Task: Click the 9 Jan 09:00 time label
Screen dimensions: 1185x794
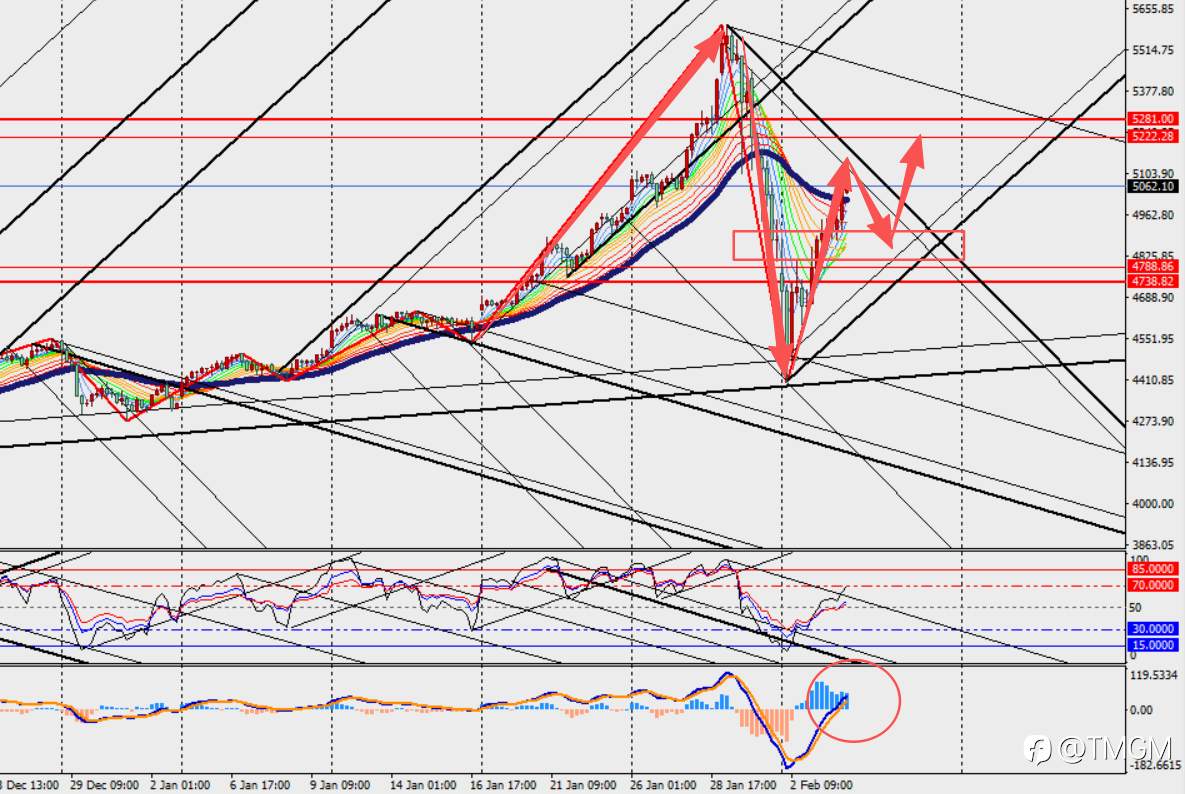Action: click(340, 786)
